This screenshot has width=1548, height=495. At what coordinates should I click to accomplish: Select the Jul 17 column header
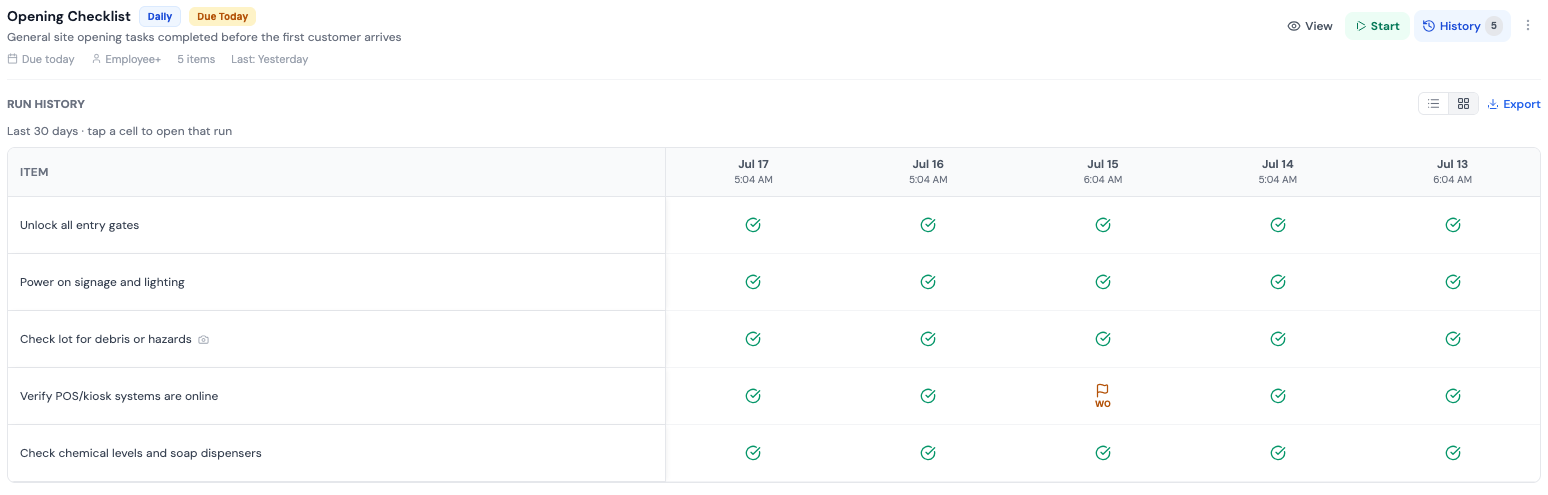(x=753, y=171)
